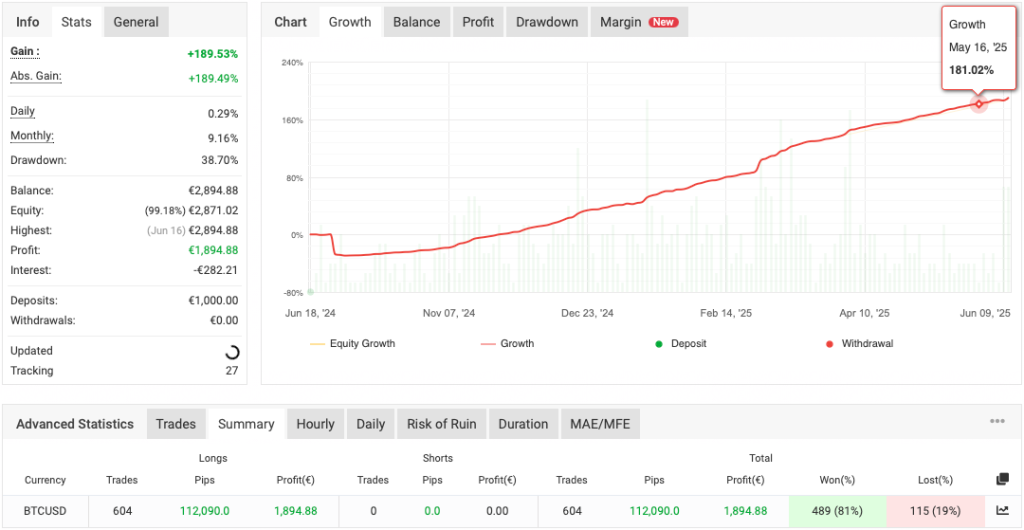This screenshot has width=1024, height=530.
Task: Click the Currency column header
Action: pyautogui.click(x=45, y=480)
